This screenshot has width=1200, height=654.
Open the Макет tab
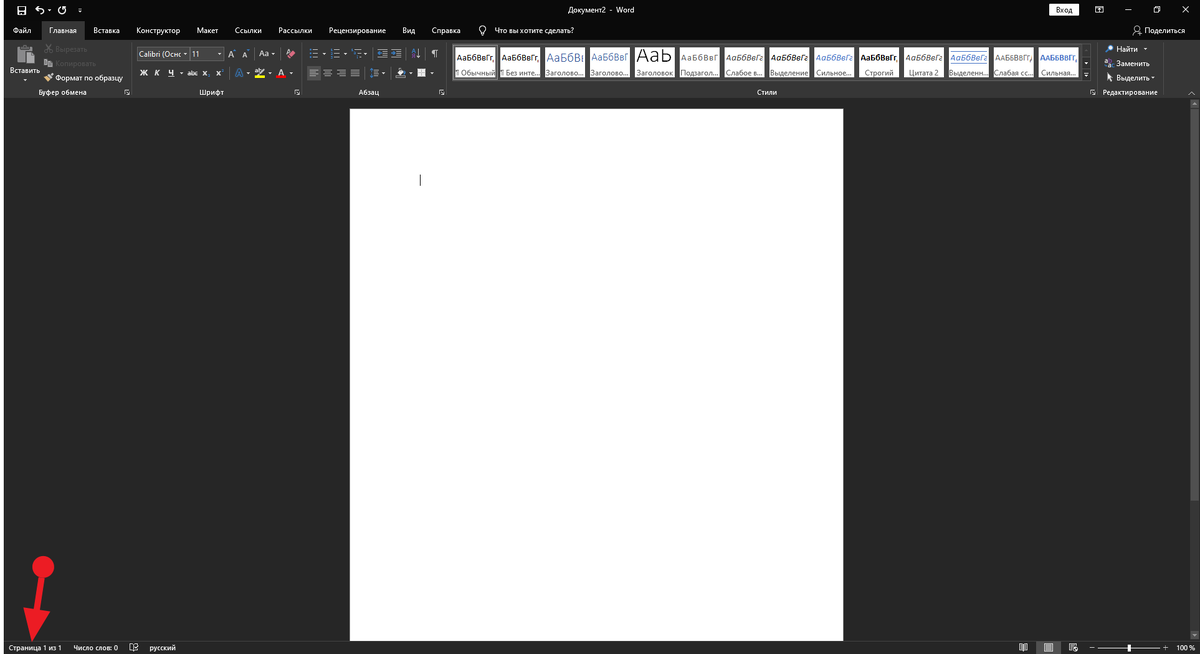207,30
